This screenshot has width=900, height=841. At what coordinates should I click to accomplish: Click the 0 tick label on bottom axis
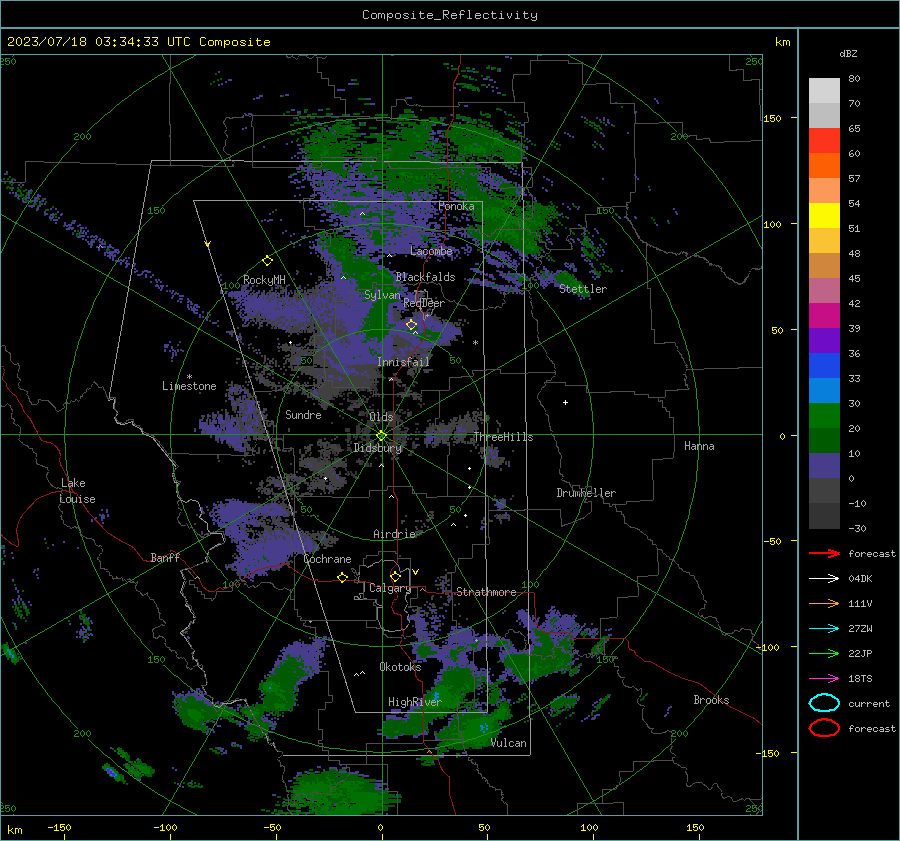pyautogui.click(x=380, y=827)
